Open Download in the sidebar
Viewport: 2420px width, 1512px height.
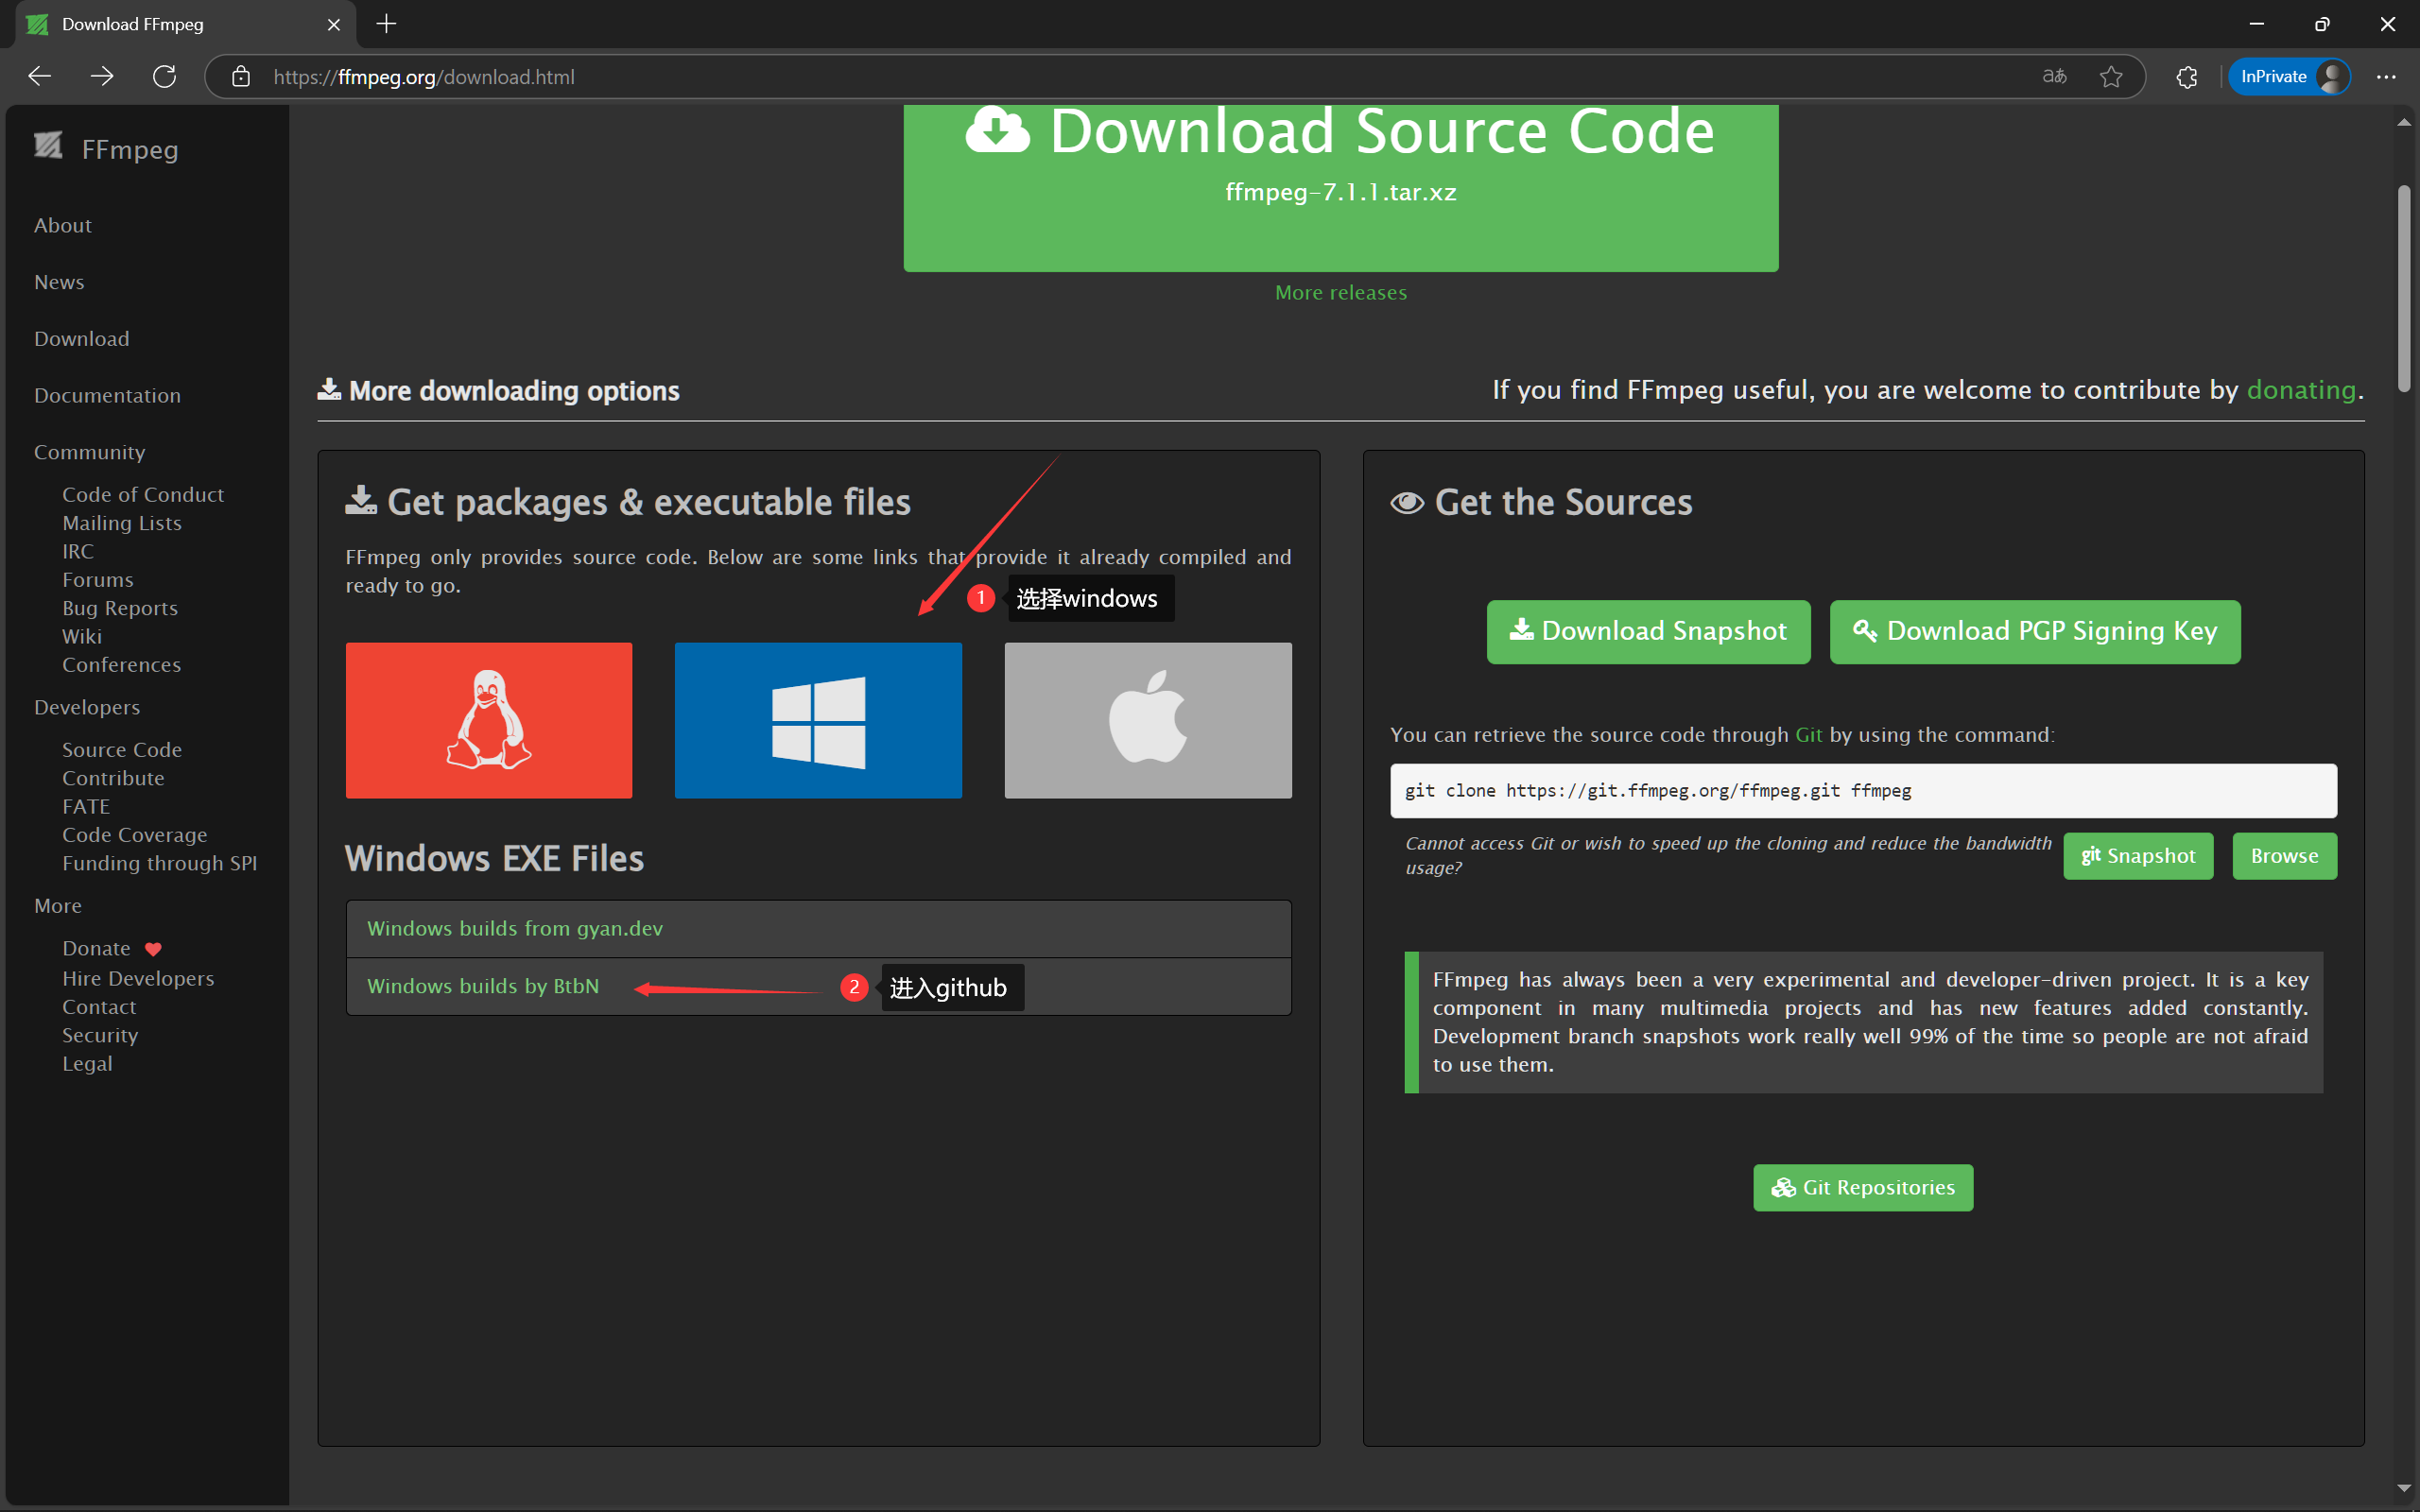tap(82, 339)
